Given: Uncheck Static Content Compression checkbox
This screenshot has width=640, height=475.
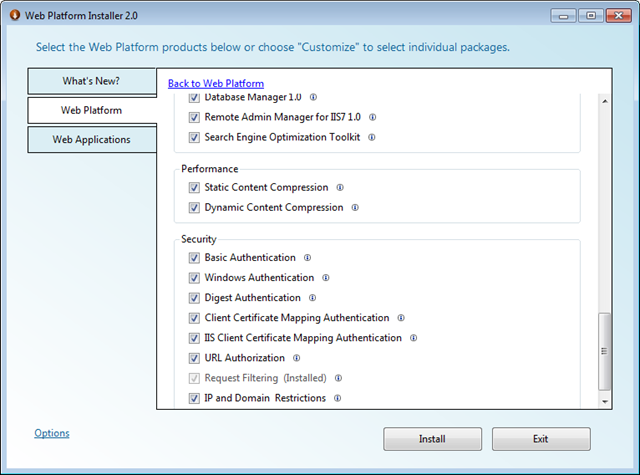Looking at the screenshot, I should pos(194,188).
